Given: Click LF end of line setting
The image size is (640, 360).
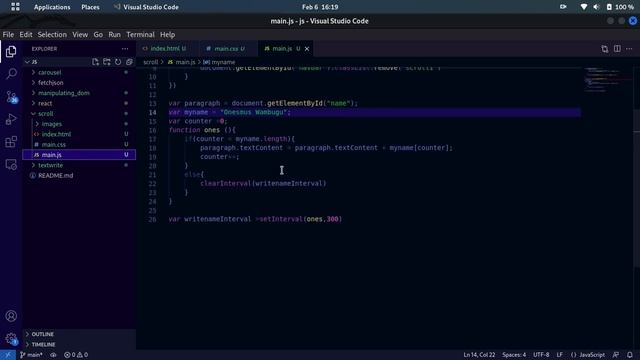Looking at the screenshot, I should click(x=560, y=355).
